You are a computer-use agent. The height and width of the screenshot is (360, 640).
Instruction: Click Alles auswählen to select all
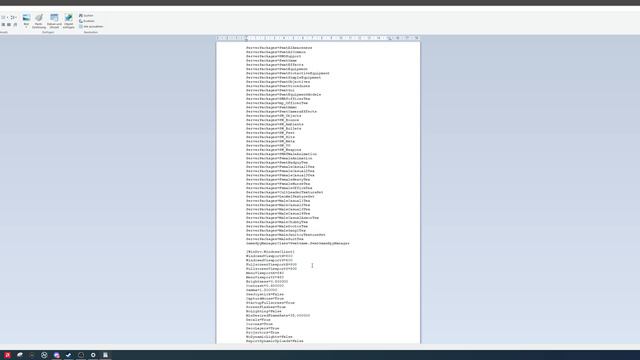pos(91,27)
